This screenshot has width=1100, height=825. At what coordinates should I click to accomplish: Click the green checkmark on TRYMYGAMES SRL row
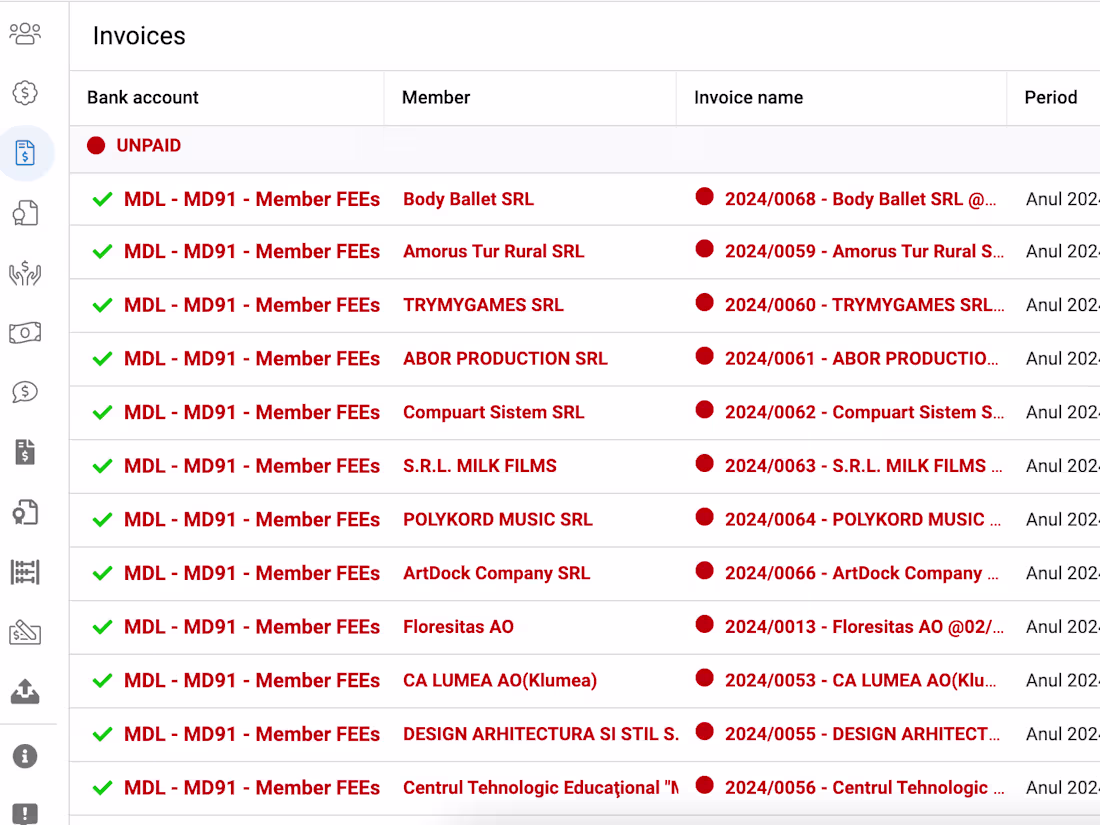pyautogui.click(x=102, y=305)
